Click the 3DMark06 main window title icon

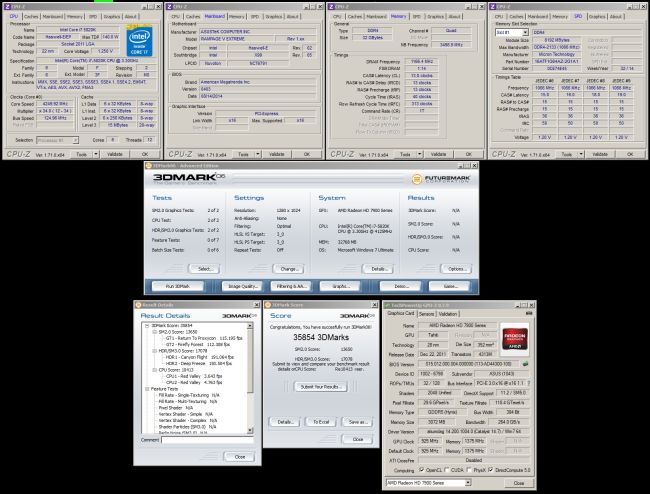(149, 165)
